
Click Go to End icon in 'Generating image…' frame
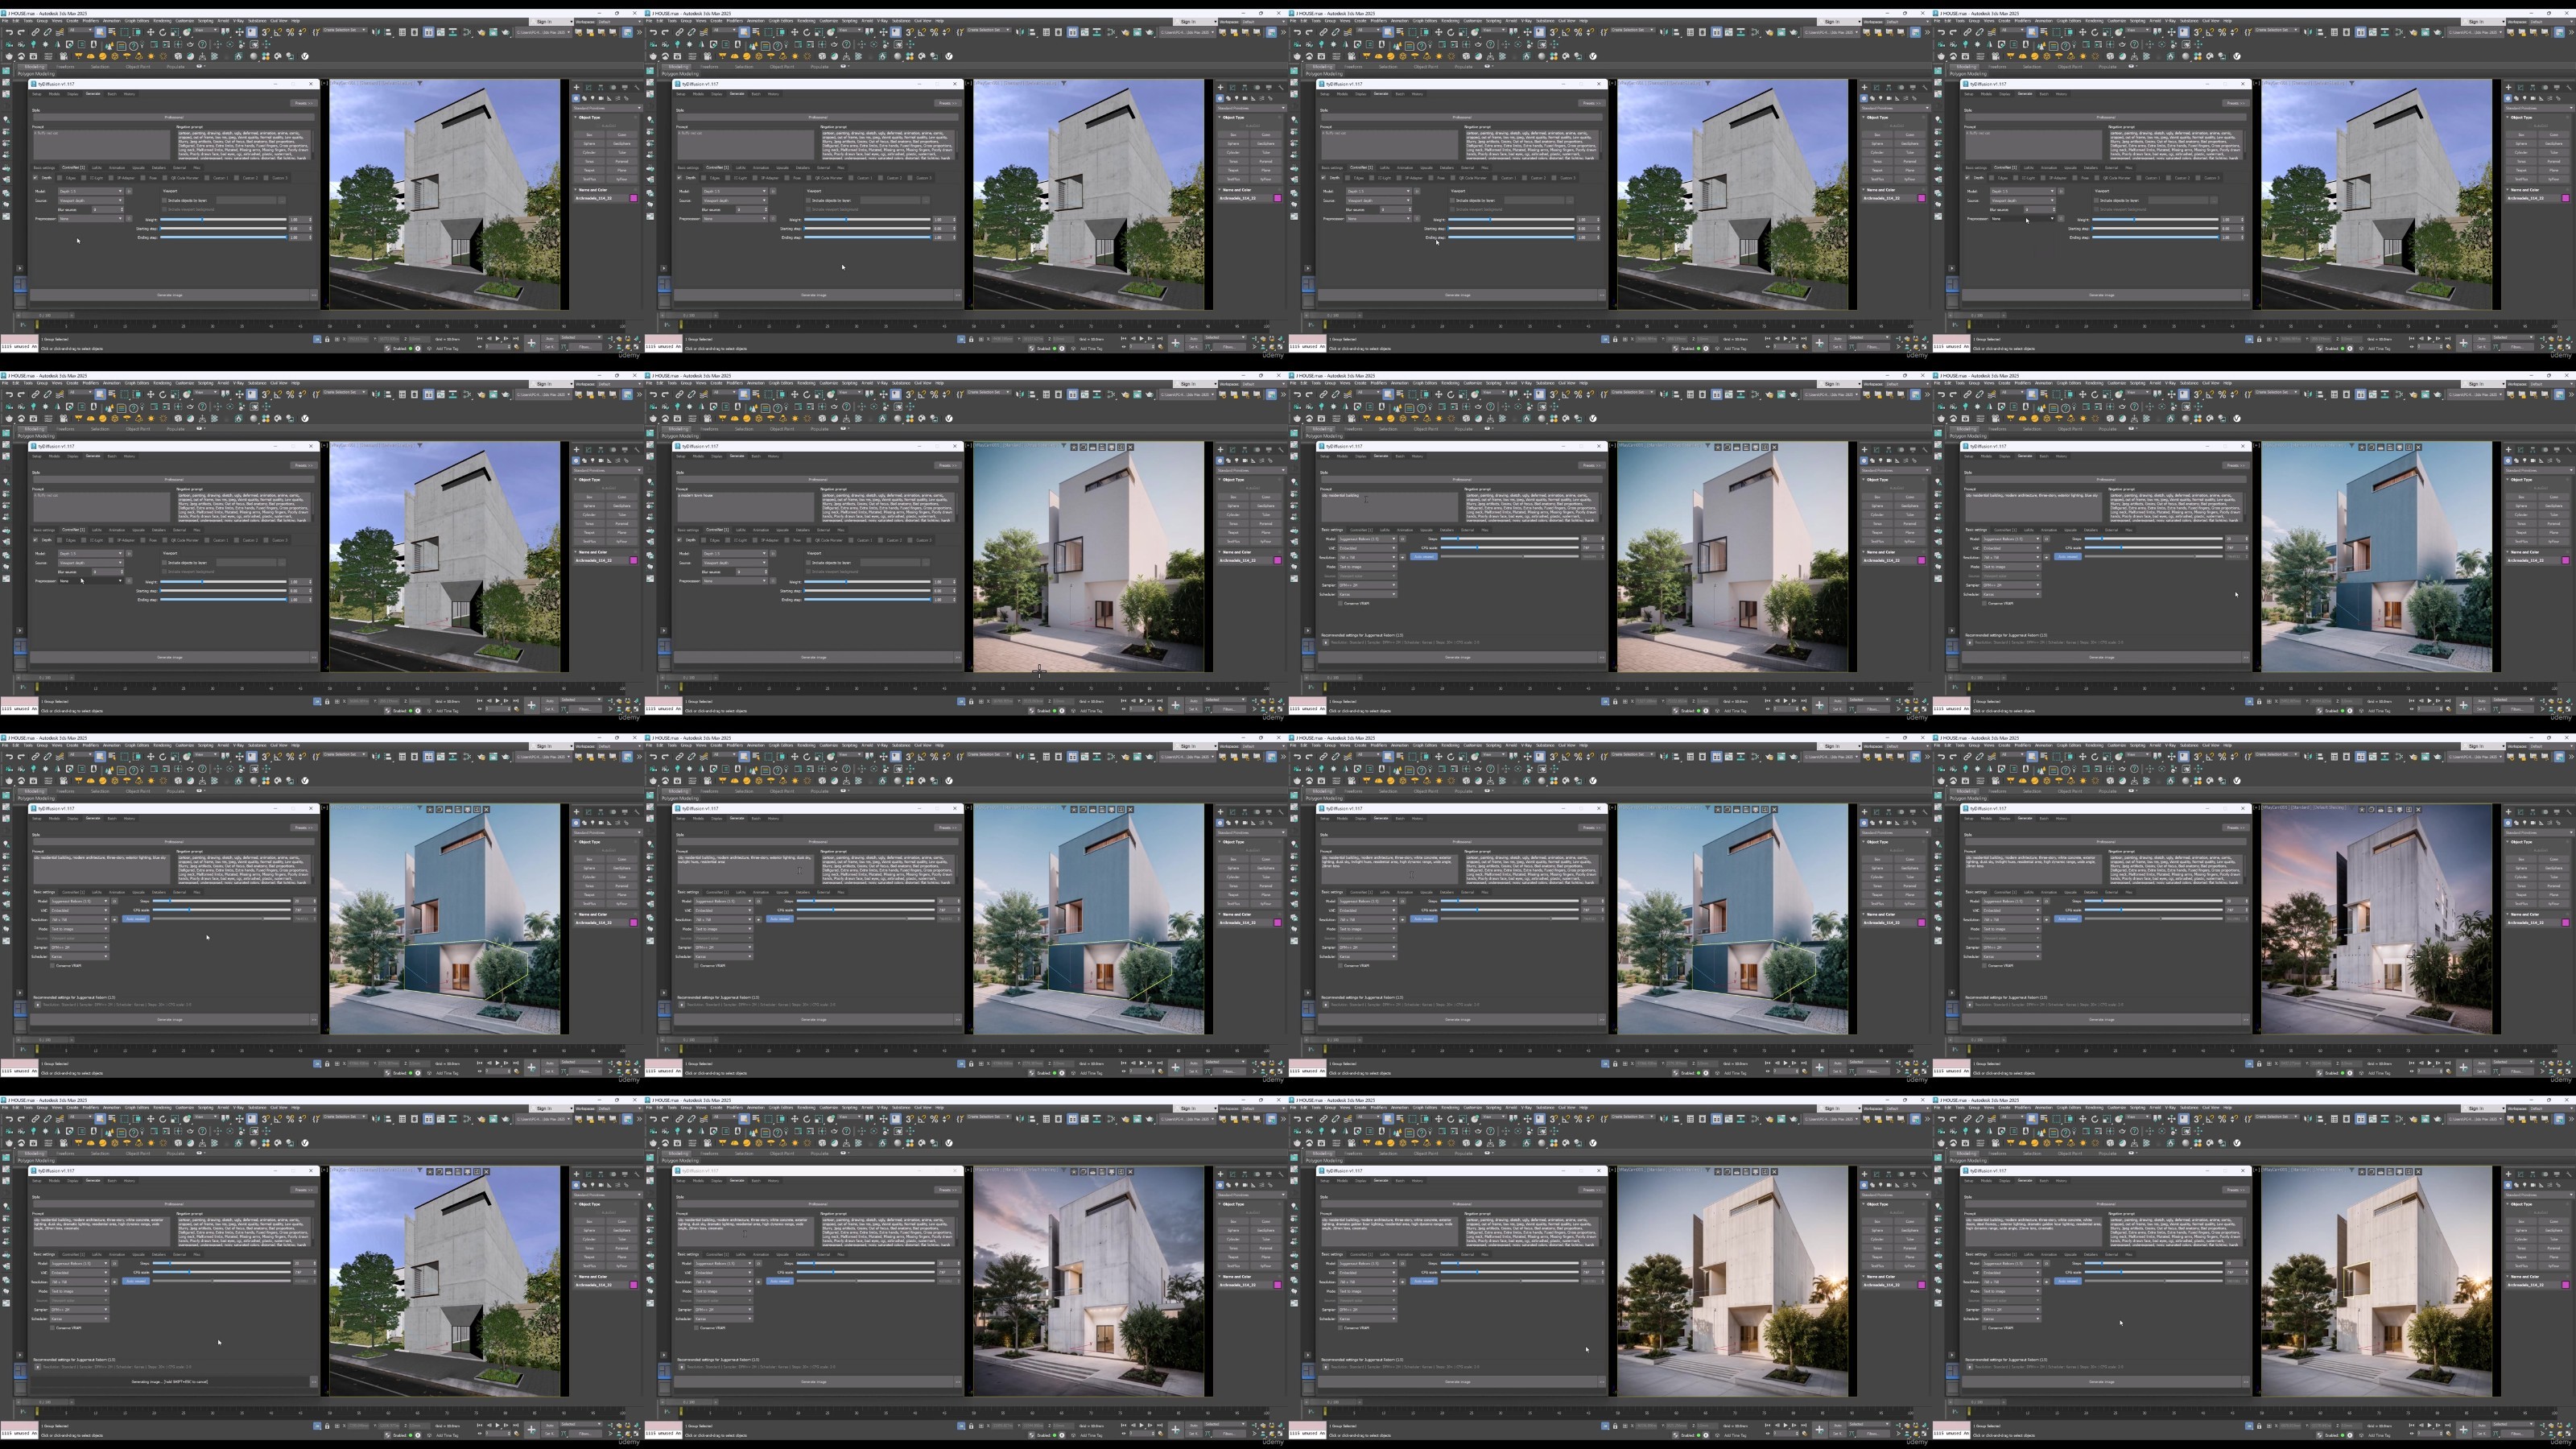click(516, 1425)
